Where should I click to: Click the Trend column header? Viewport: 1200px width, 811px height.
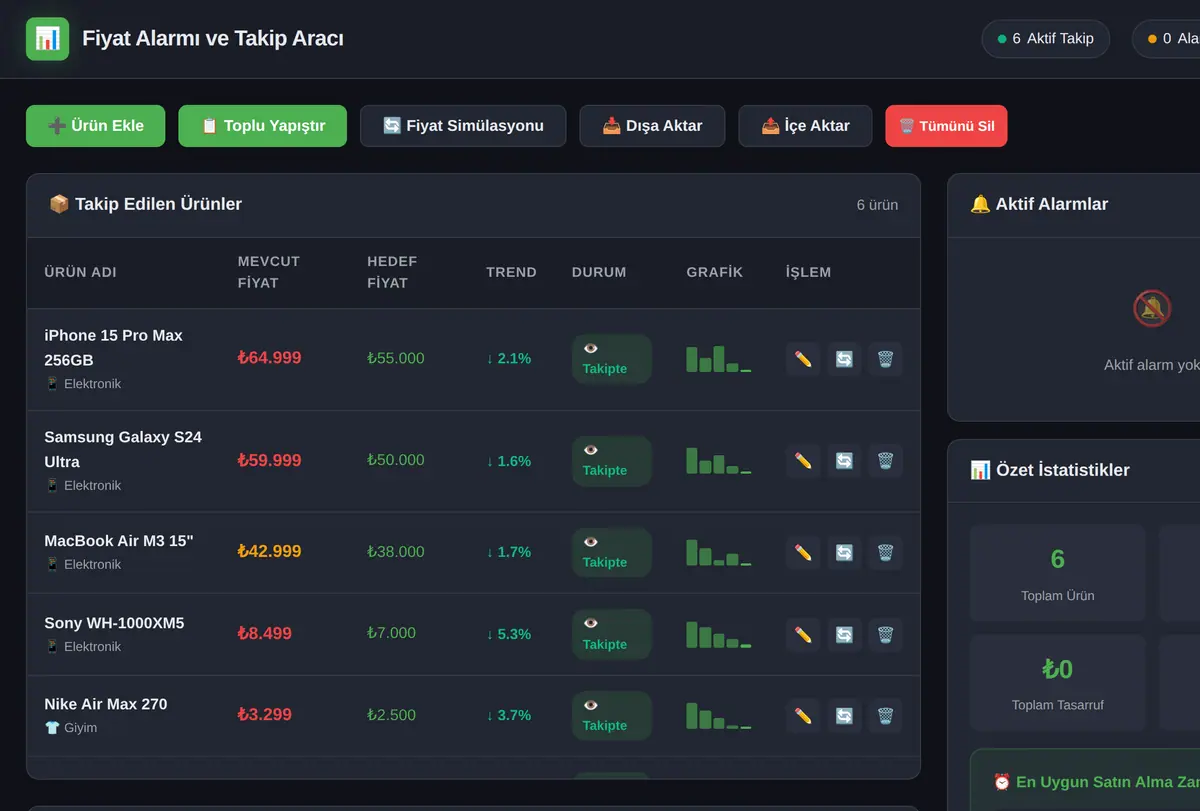point(511,272)
